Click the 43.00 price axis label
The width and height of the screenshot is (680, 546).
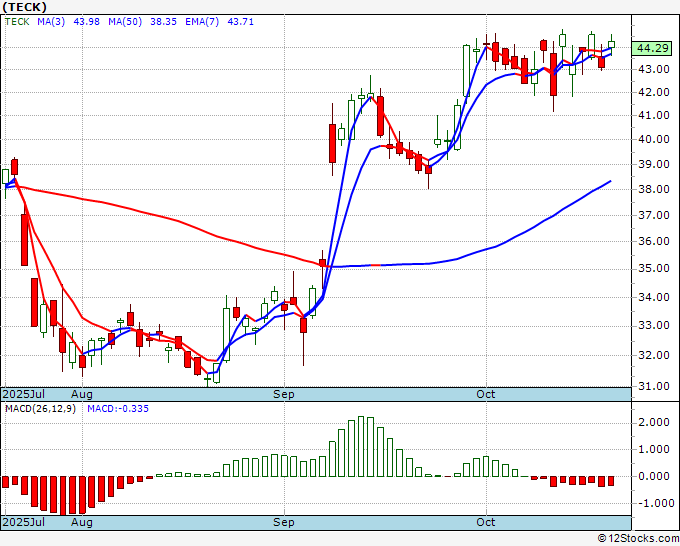tap(654, 69)
